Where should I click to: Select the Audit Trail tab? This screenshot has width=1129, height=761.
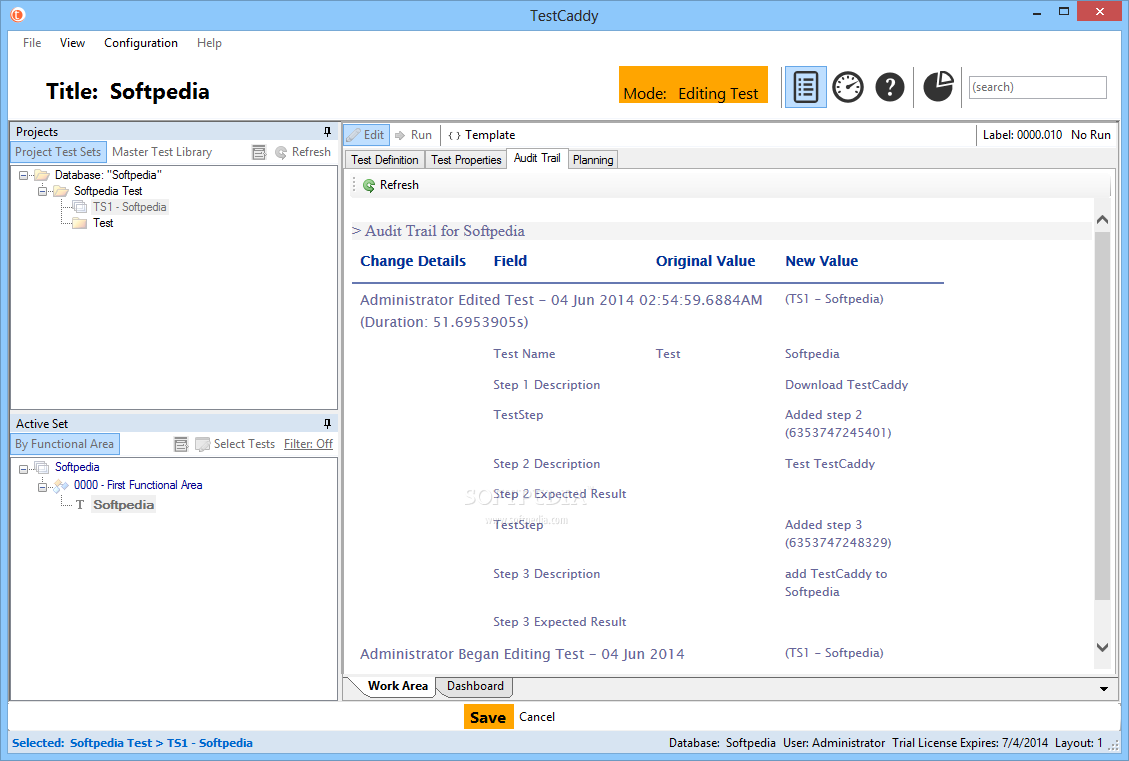[537, 158]
